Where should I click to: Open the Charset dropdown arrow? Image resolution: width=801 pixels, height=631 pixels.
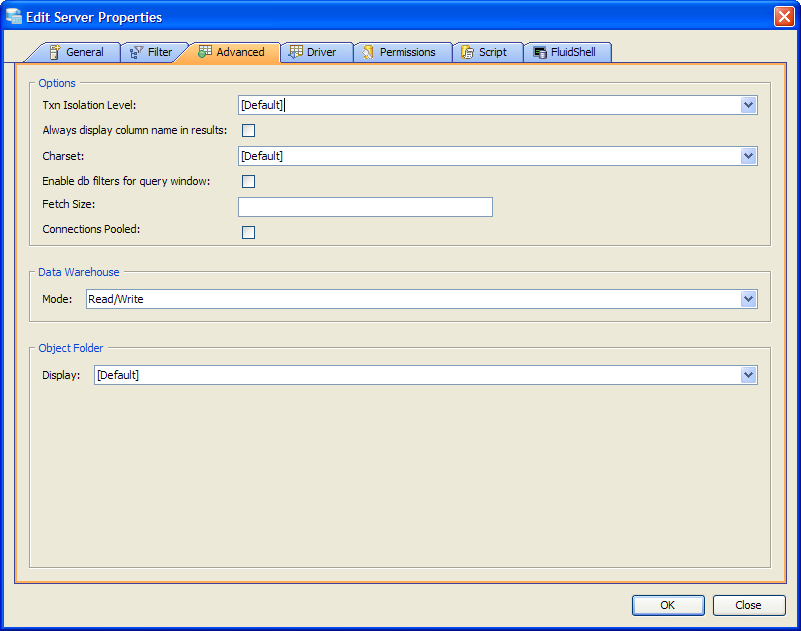coord(748,156)
